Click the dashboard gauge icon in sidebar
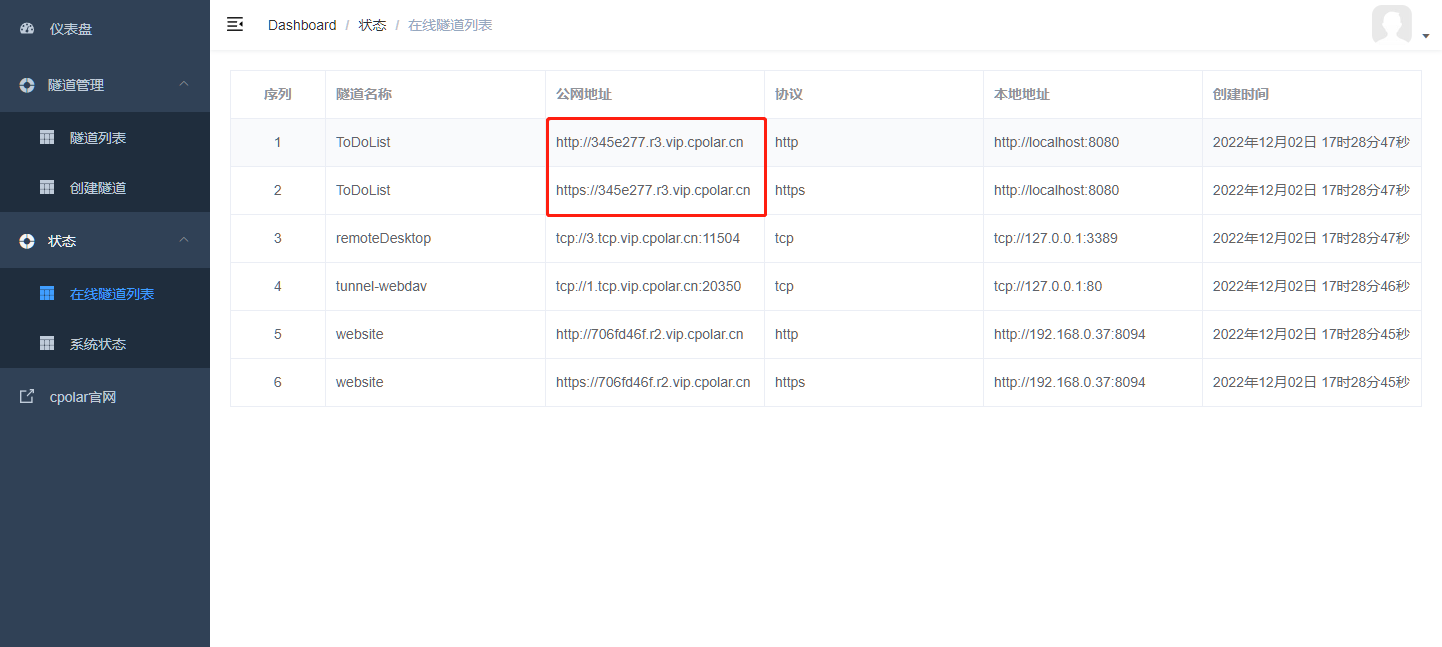Image resolution: width=1442 pixels, height=647 pixels. pyautogui.click(x=27, y=29)
